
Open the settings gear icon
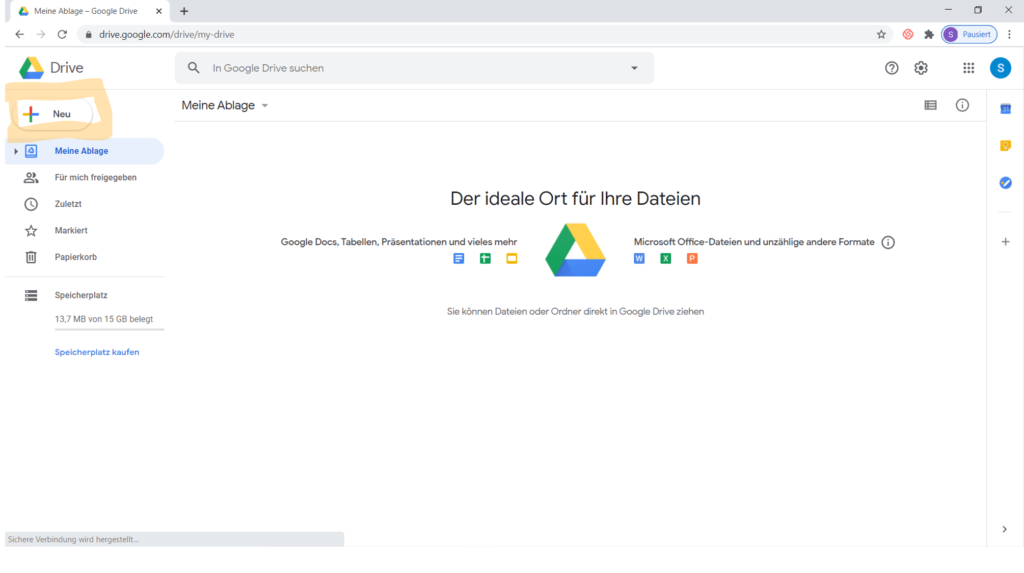click(921, 68)
